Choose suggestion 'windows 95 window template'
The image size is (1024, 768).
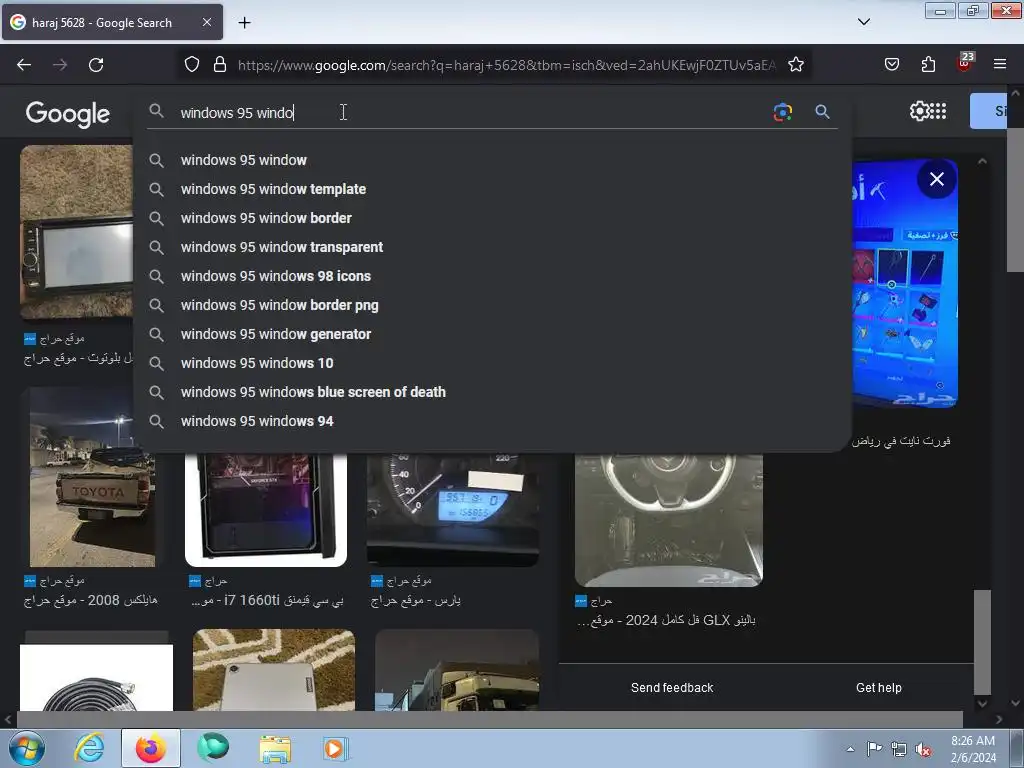click(492, 189)
